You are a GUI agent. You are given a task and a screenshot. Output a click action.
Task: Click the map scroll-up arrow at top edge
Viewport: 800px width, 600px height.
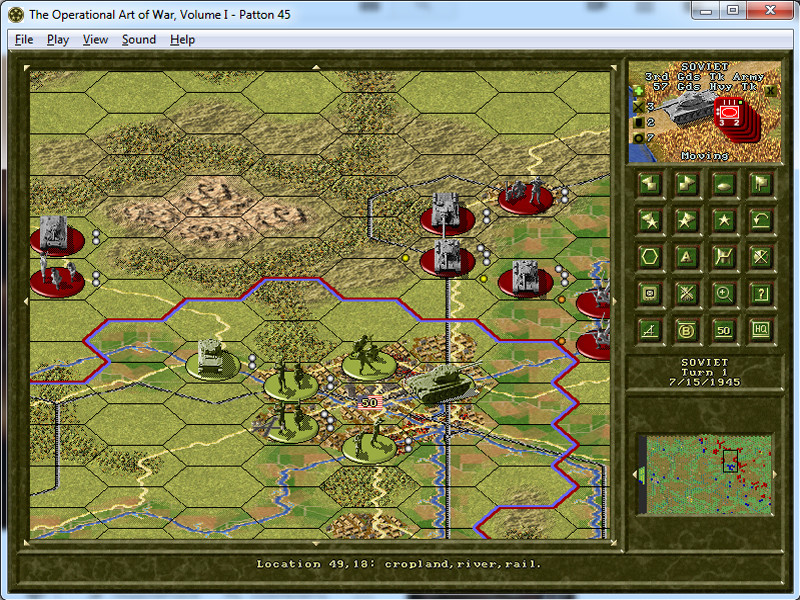[x=316, y=67]
